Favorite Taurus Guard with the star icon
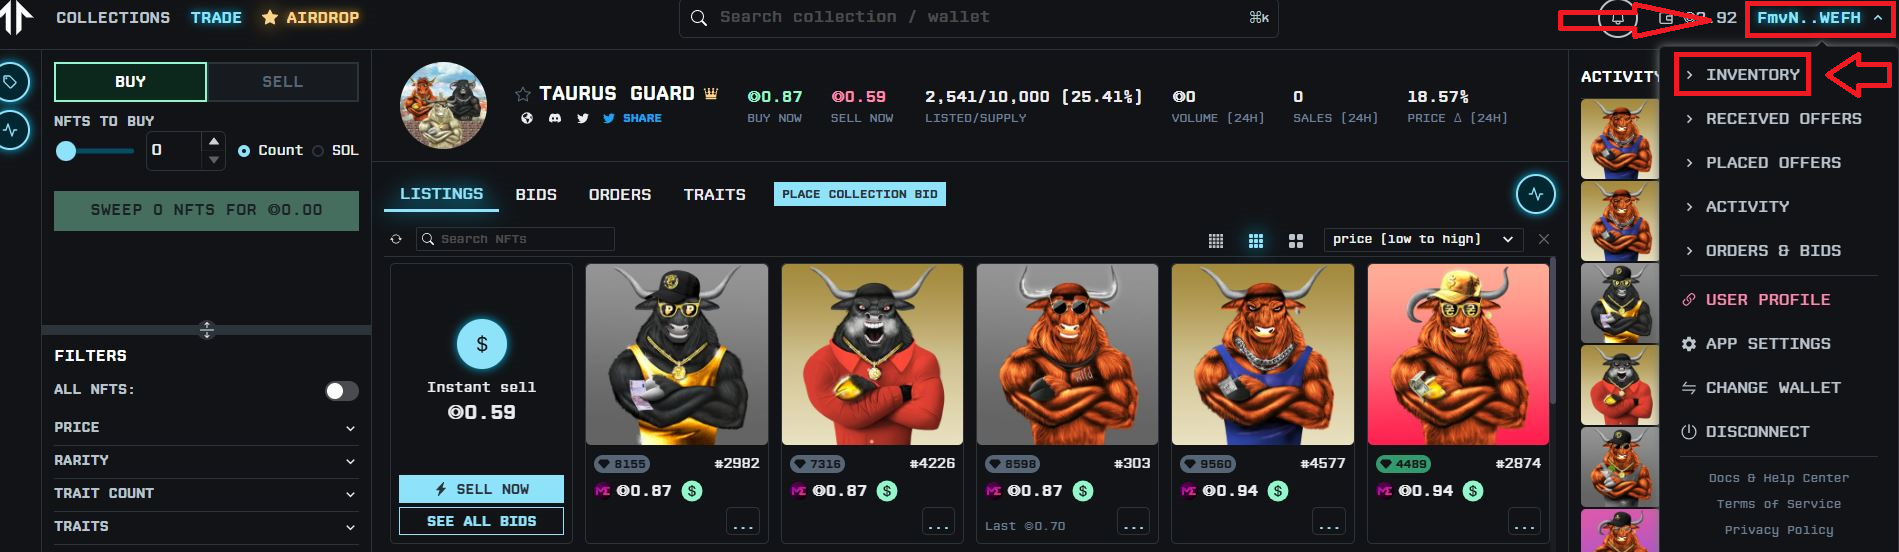1899x552 pixels. pos(523,94)
